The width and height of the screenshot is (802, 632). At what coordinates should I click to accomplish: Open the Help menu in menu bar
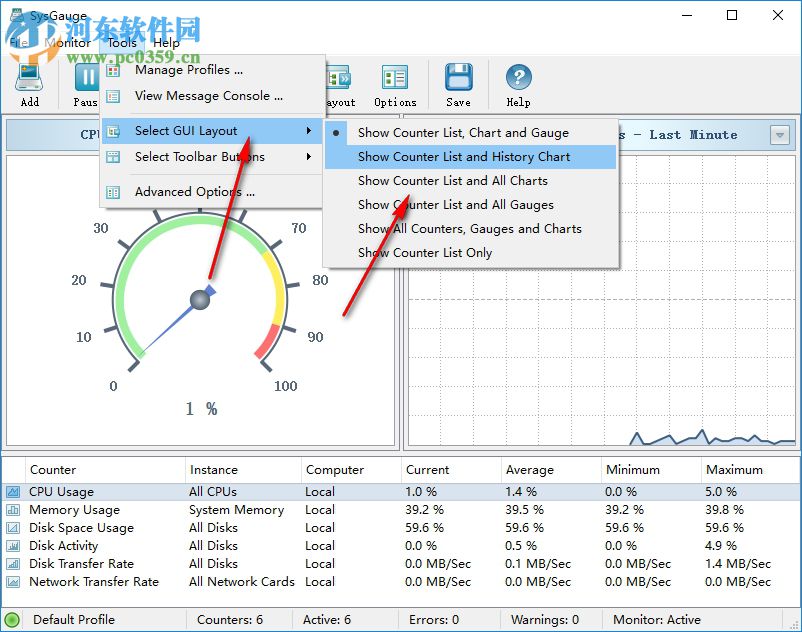tap(166, 43)
